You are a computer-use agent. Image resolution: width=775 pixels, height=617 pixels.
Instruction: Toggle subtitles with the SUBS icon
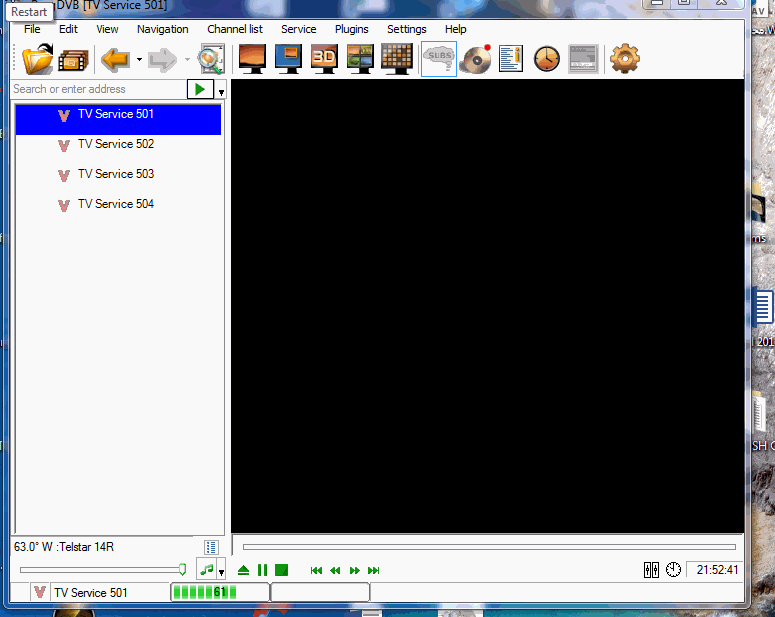tap(438, 59)
